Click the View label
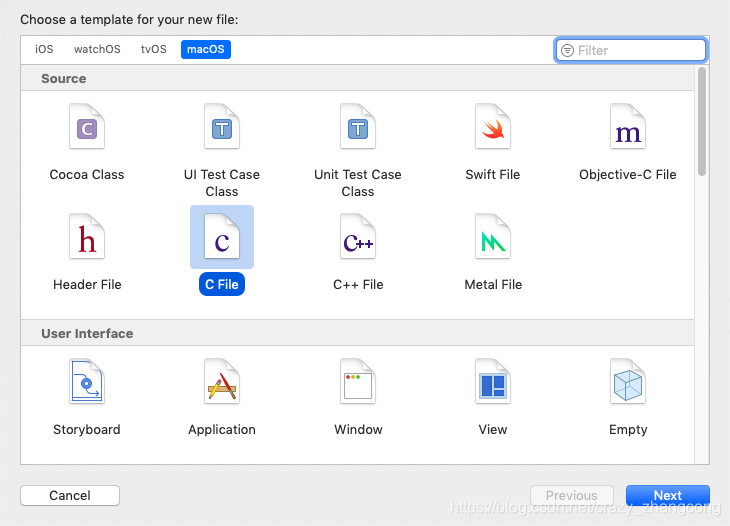This screenshot has height=526, width=730. 493,429
